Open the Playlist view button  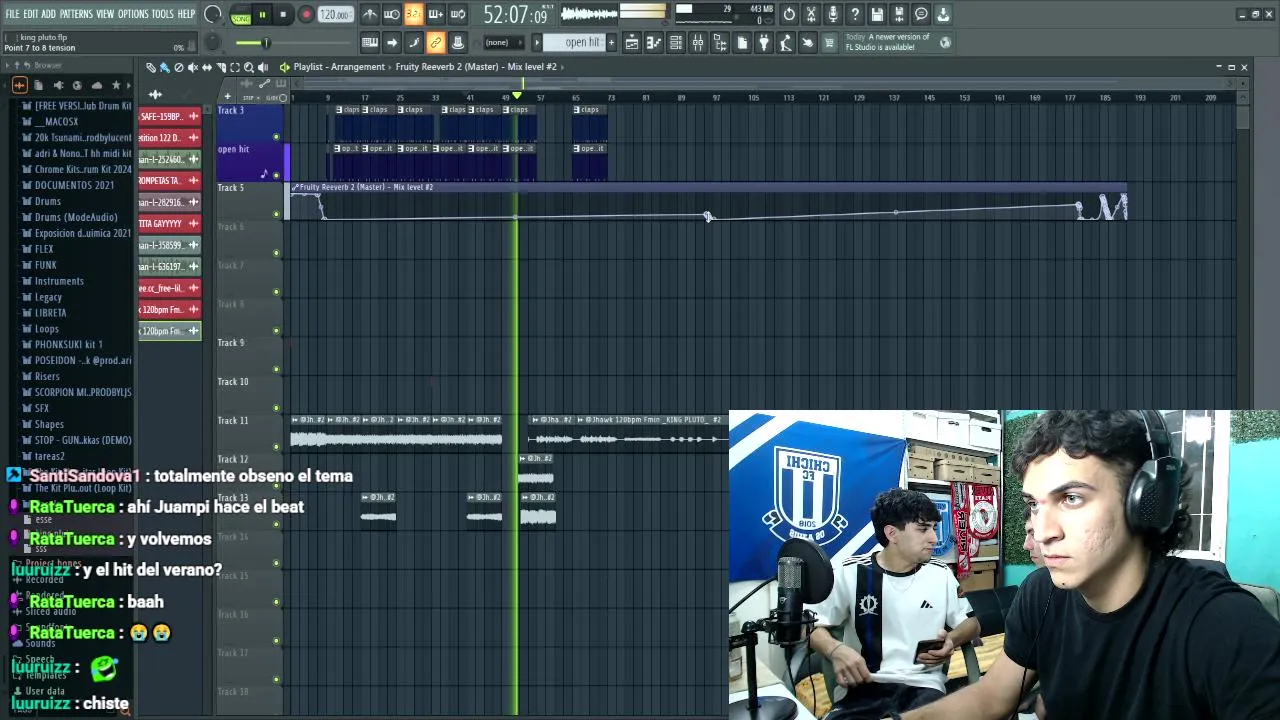coord(632,42)
